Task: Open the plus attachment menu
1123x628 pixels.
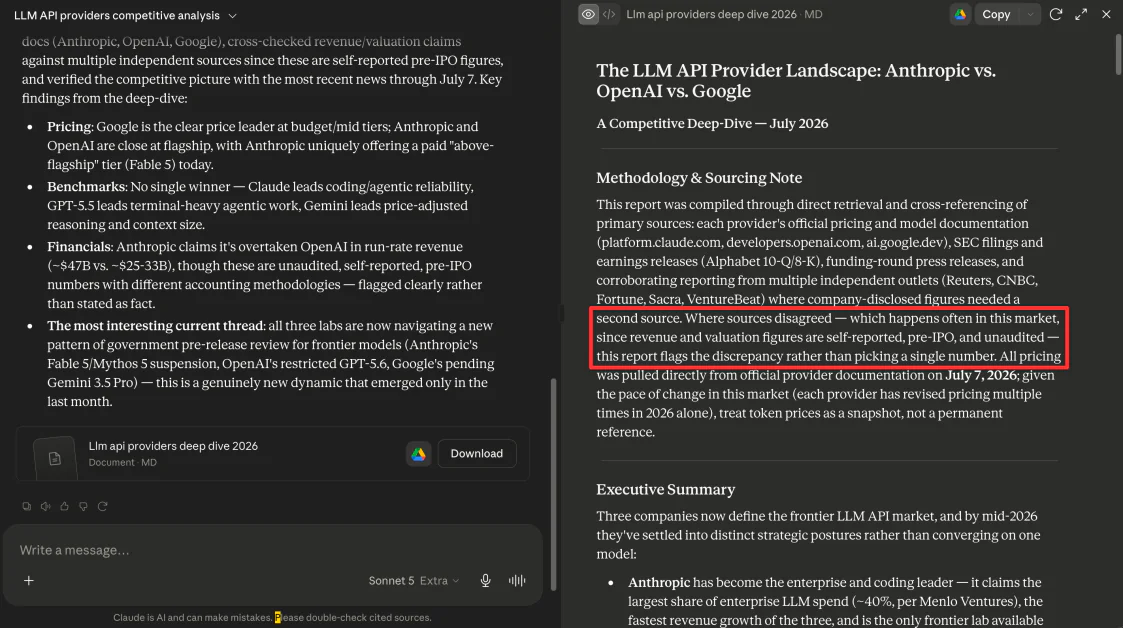Action: [29, 581]
